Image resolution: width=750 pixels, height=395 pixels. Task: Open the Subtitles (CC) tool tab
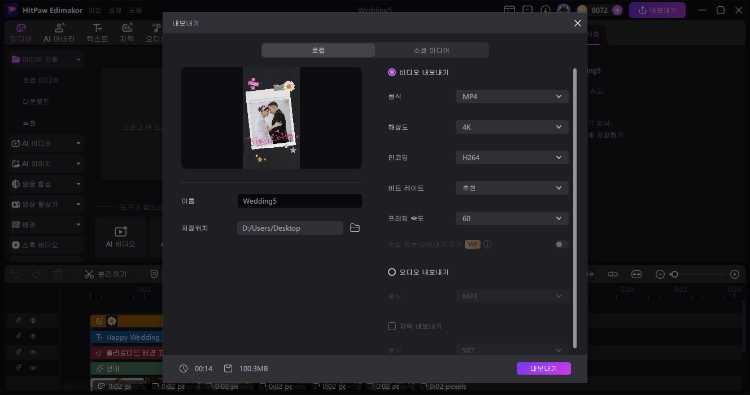127,33
